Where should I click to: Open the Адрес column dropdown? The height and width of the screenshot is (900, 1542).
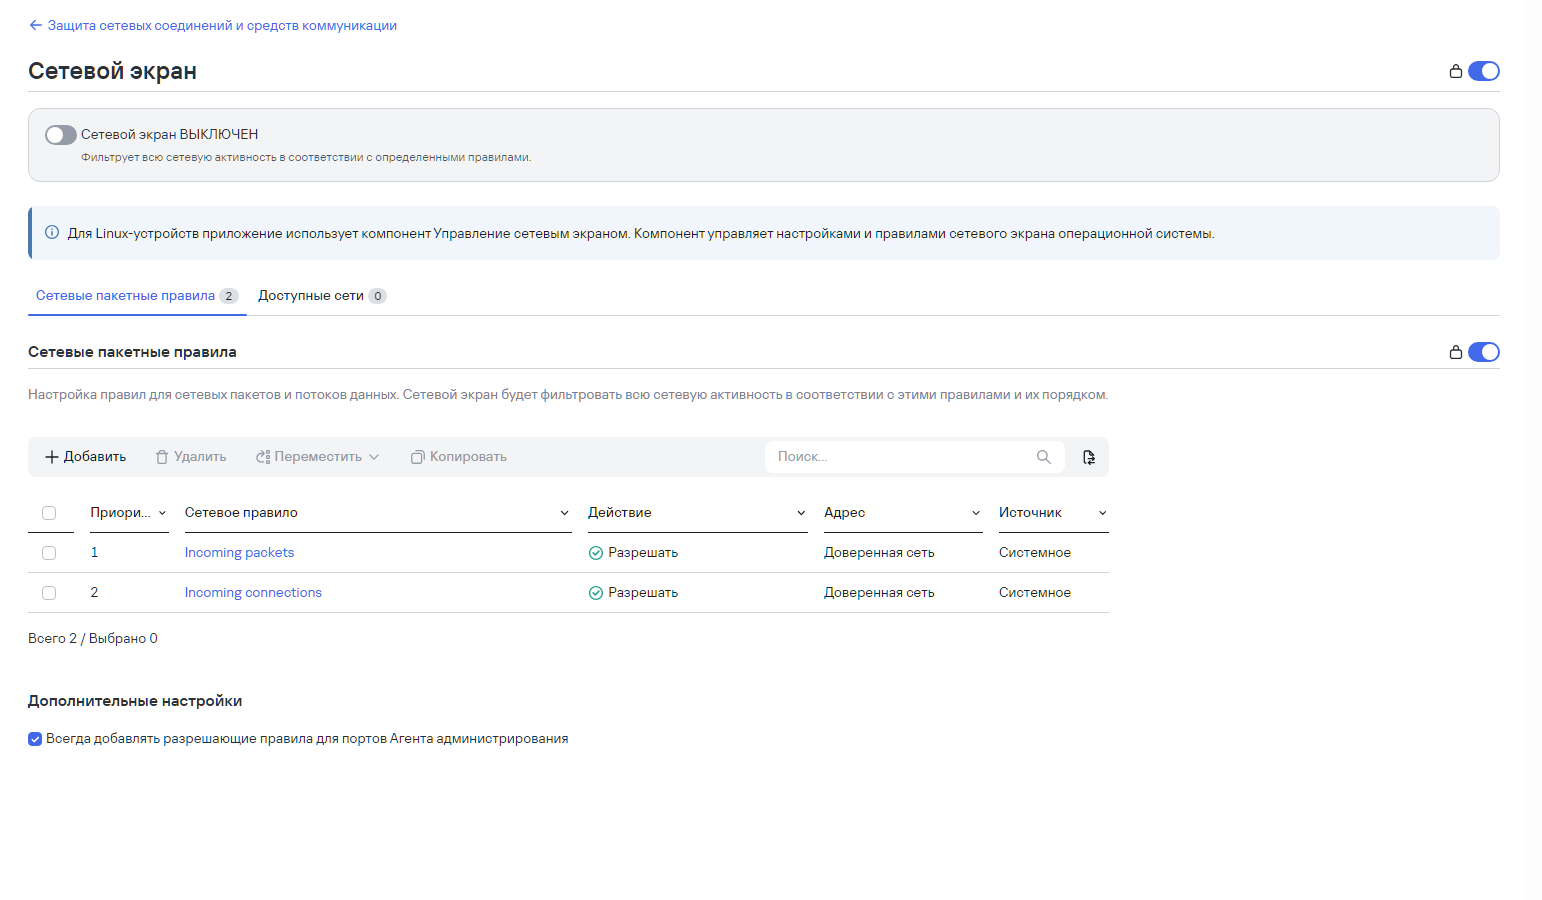tap(976, 513)
